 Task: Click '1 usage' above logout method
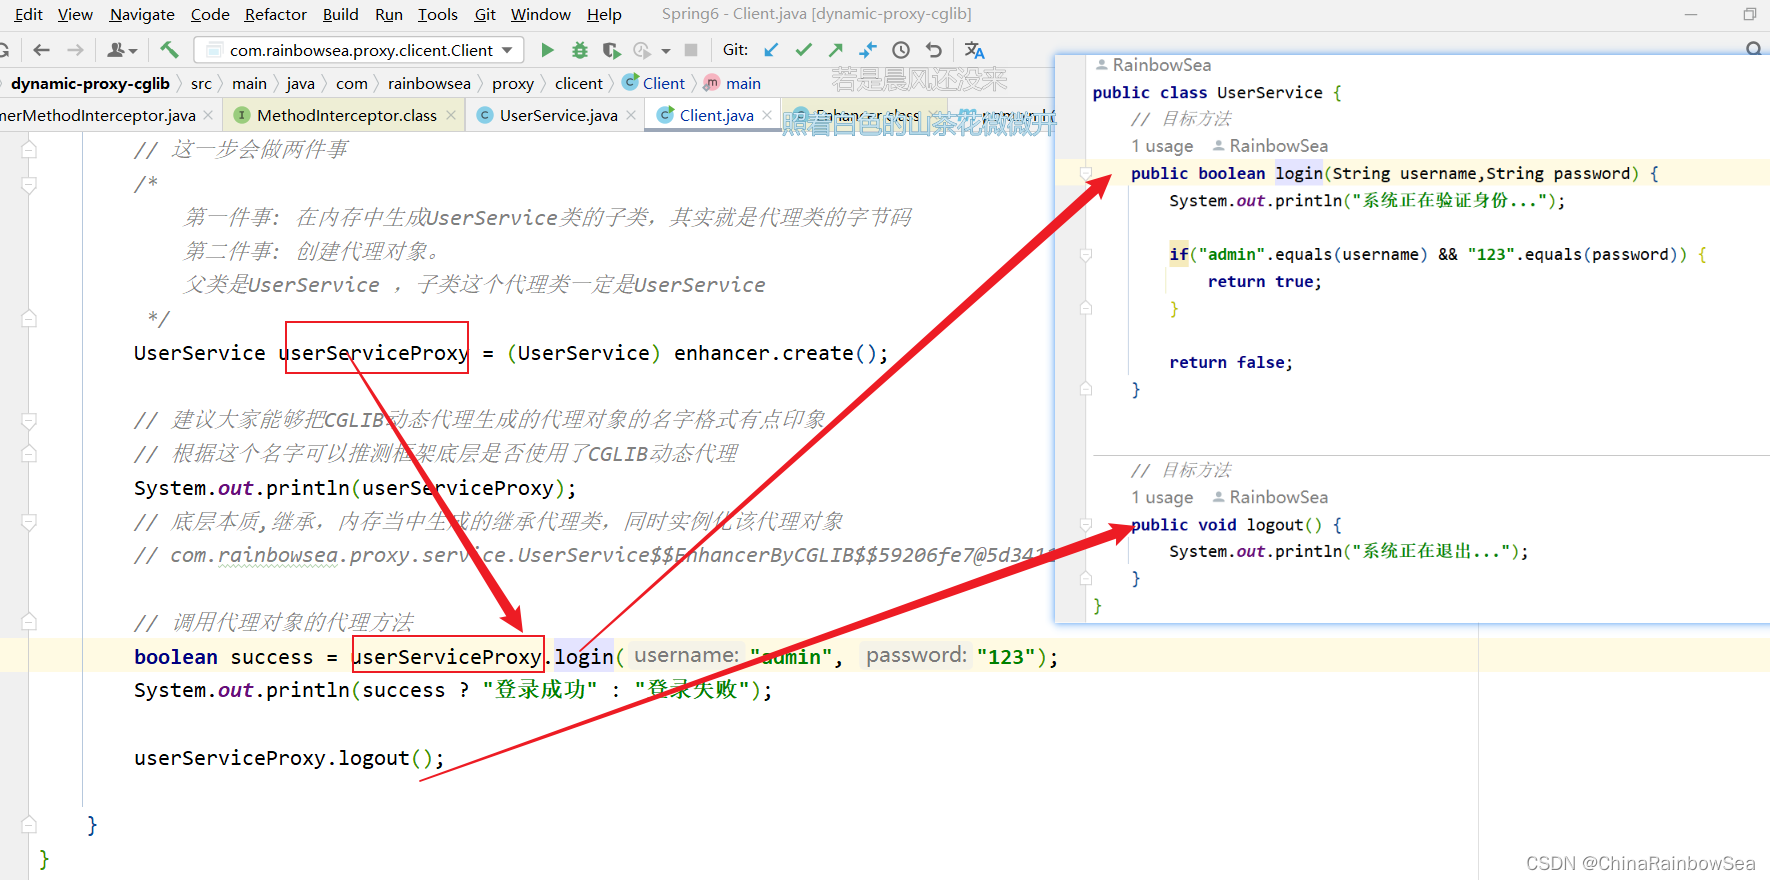pos(1162,497)
